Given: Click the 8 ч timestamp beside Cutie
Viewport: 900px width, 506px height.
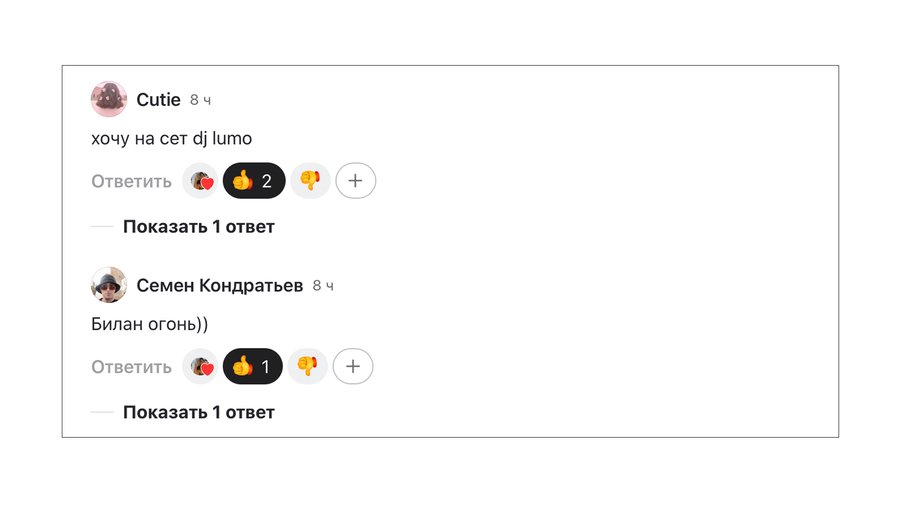Looking at the screenshot, I should (x=200, y=101).
